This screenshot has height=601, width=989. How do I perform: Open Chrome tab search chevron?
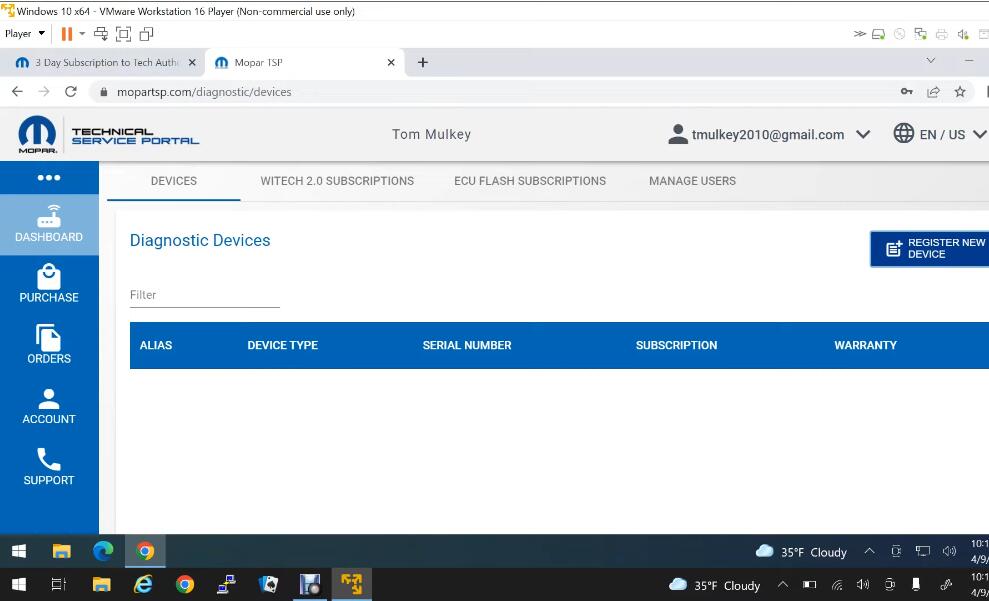(x=930, y=61)
